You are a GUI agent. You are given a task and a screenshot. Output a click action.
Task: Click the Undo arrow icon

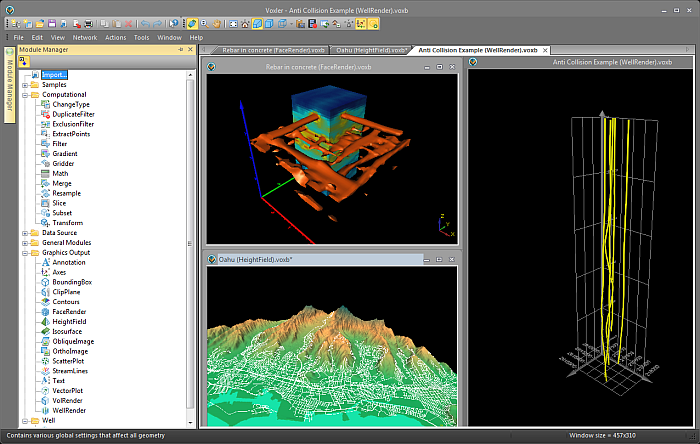tap(145, 24)
